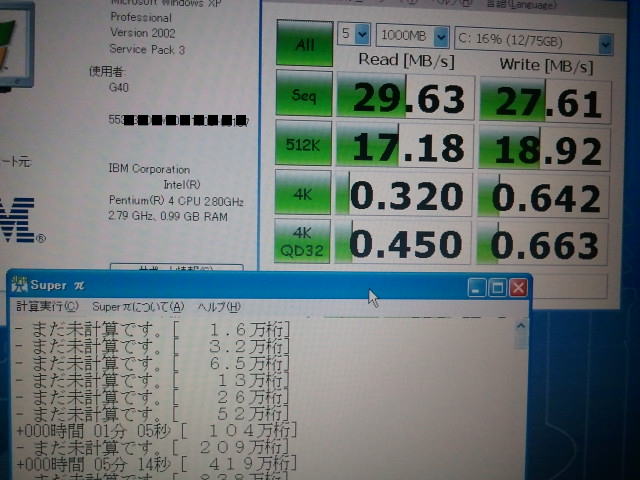This screenshot has height=480, width=640.
Task: Select the 512K read value 17.18
Action: pos(404,146)
